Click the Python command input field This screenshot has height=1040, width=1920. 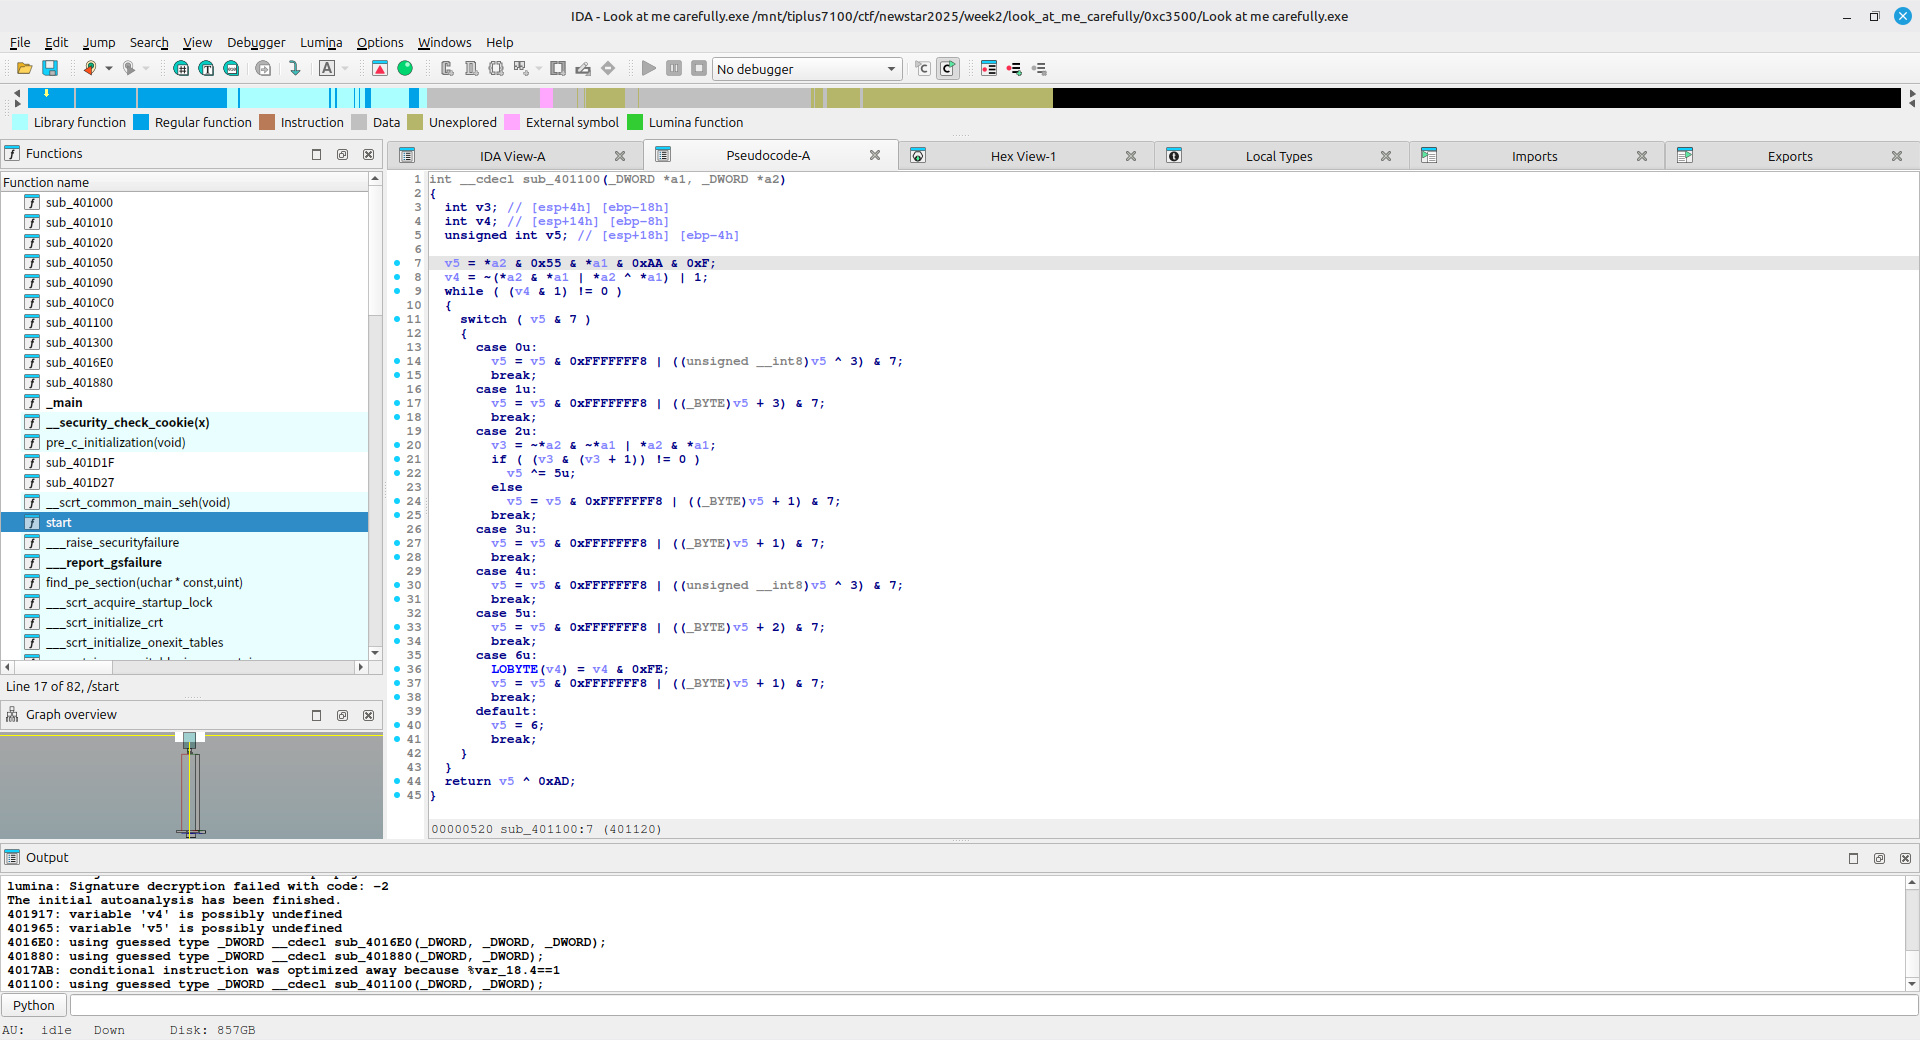click(990, 1005)
